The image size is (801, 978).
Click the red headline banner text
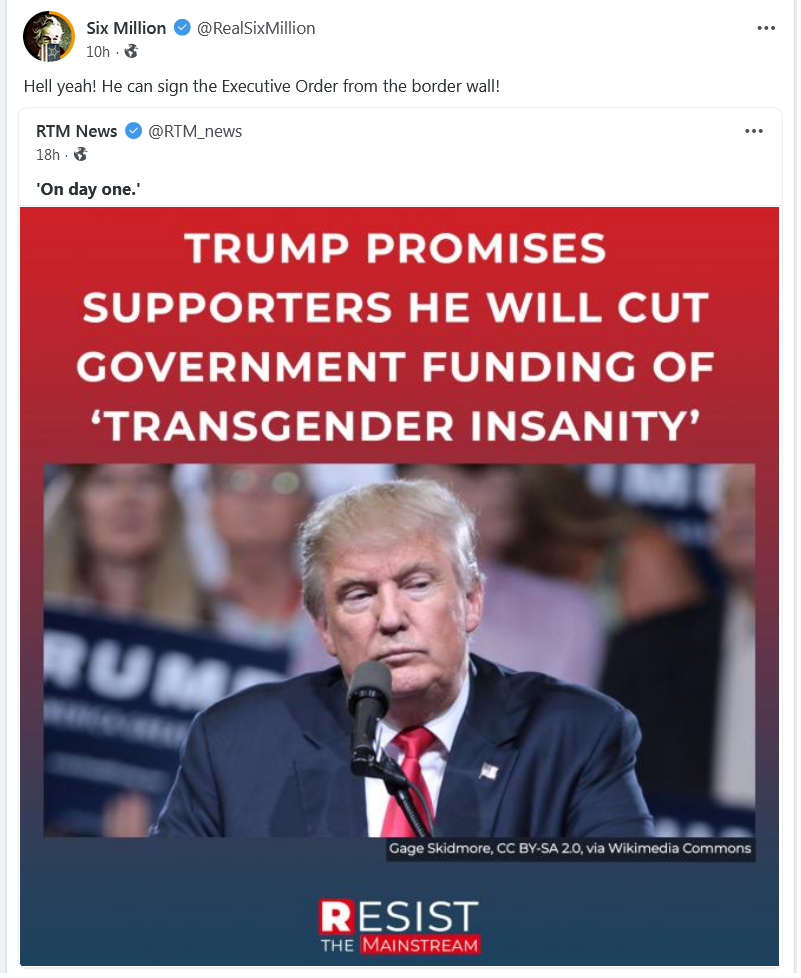(x=397, y=336)
